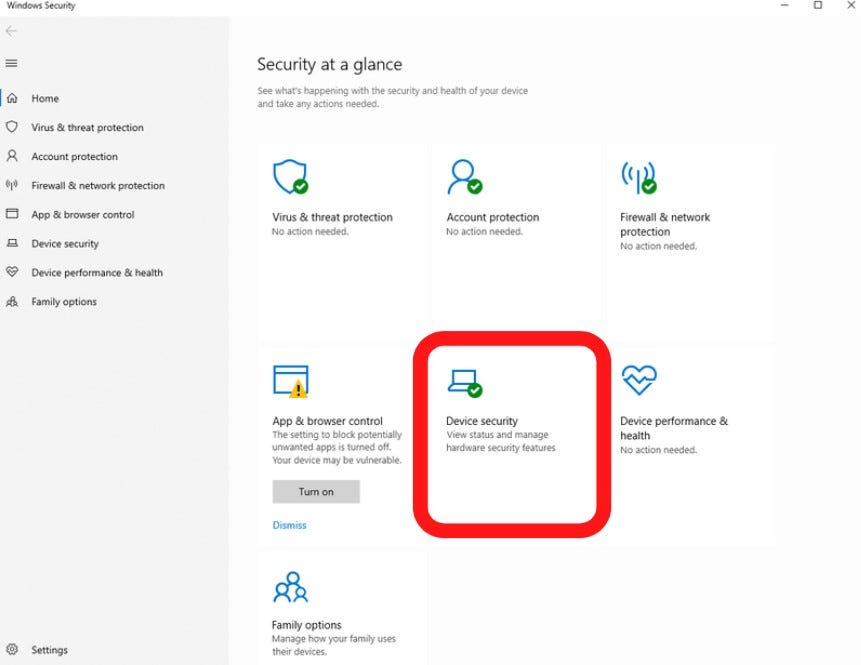This screenshot has width=861, height=665.
Task: Click the laptop icon on the Device security tile
Action: click(x=465, y=382)
